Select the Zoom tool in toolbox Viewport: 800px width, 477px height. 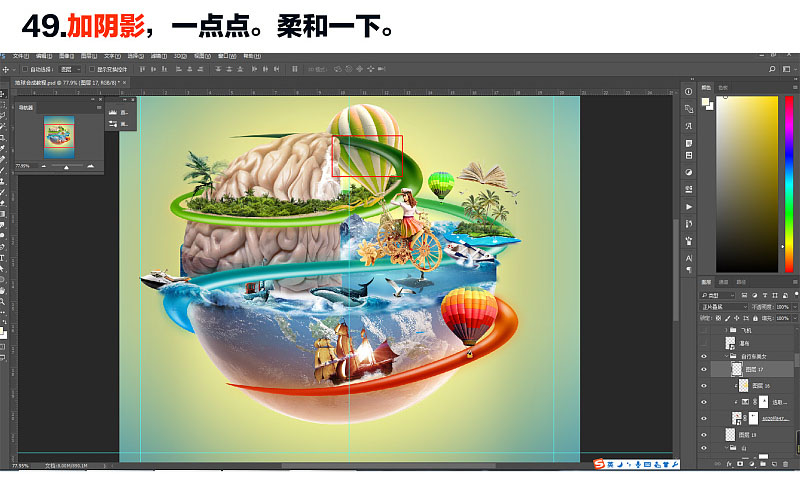click(3, 302)
